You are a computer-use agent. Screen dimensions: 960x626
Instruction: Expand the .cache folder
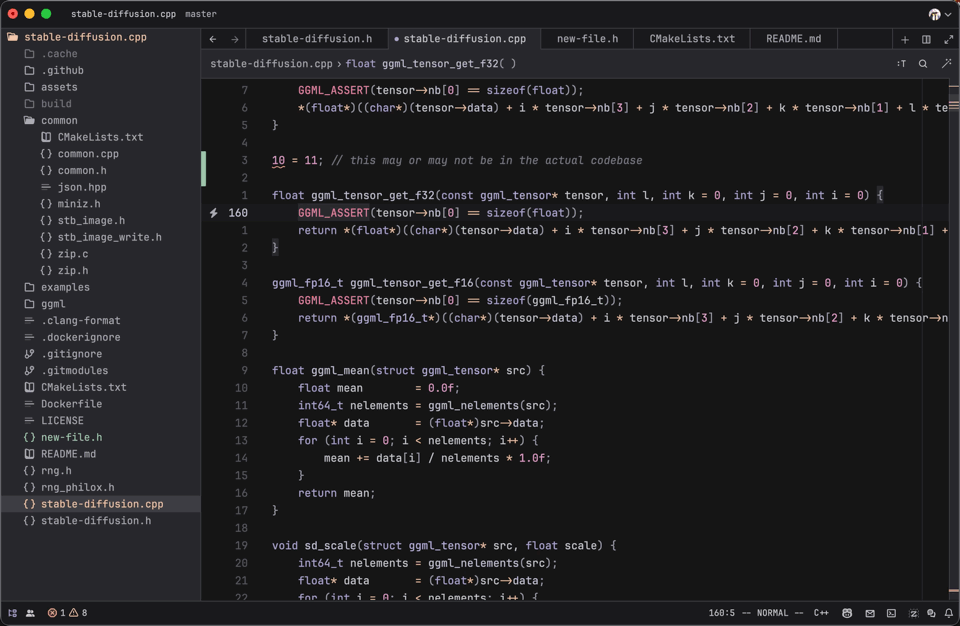(100, 54)
